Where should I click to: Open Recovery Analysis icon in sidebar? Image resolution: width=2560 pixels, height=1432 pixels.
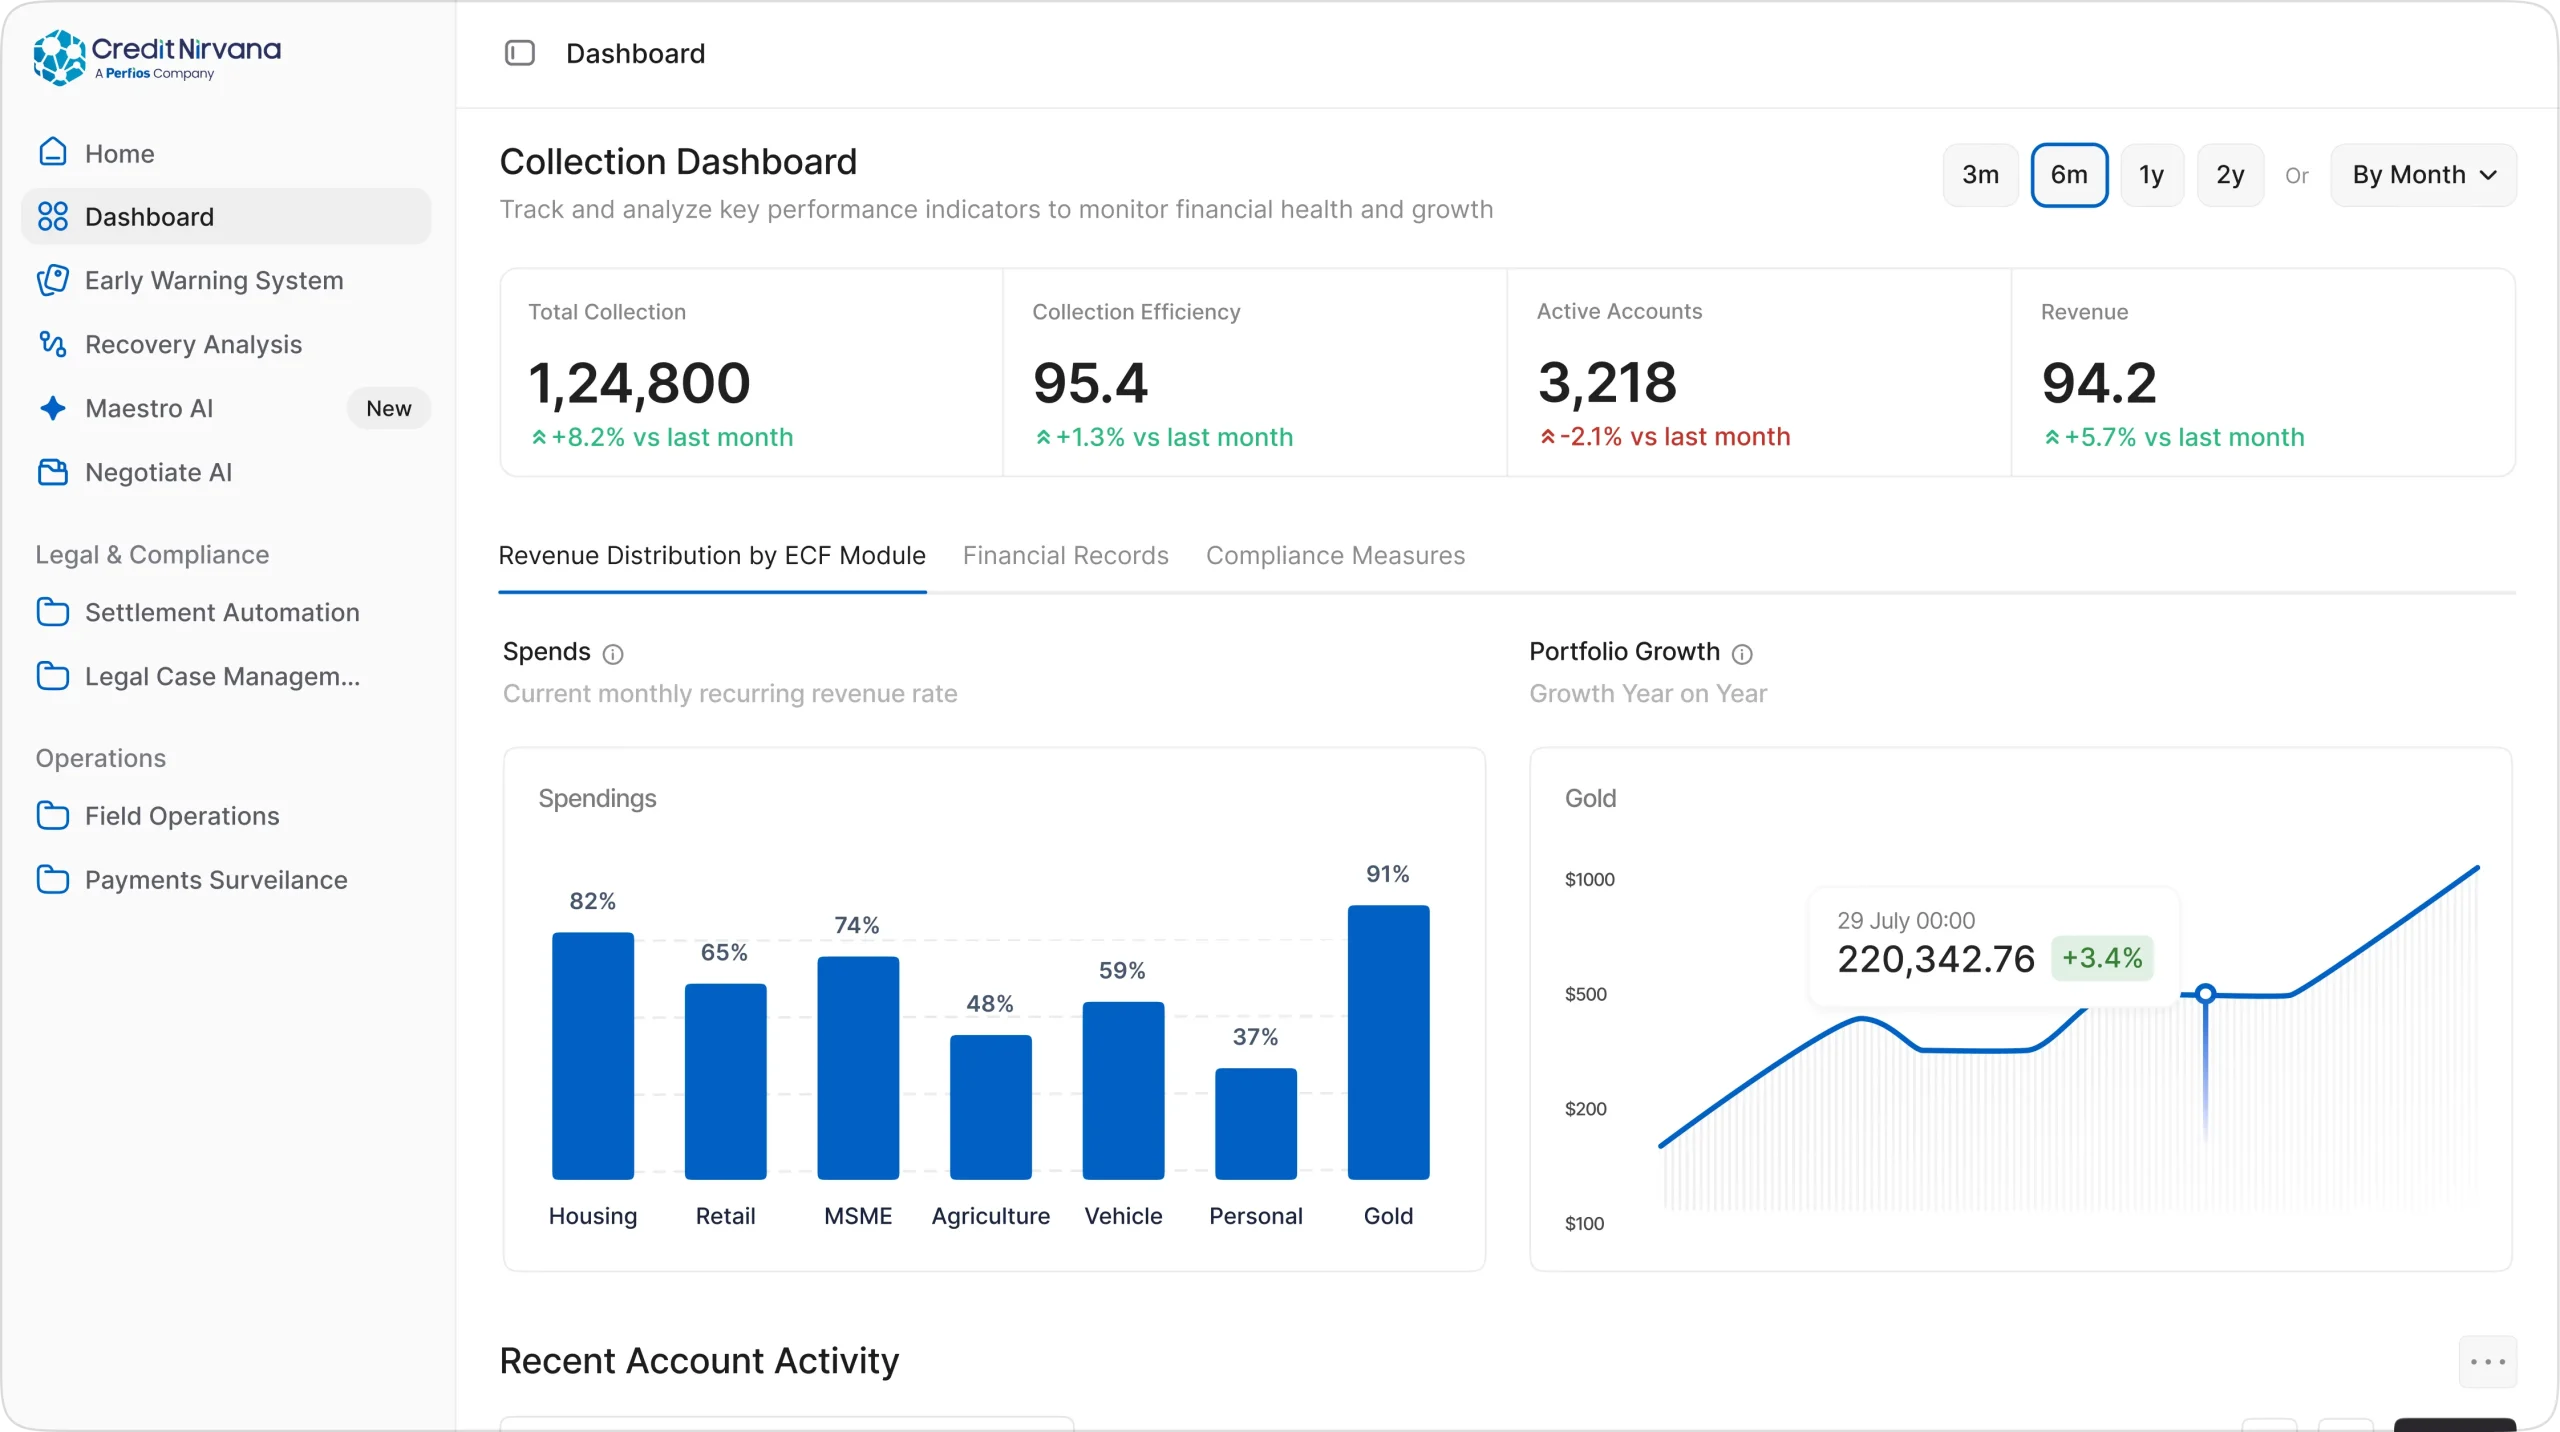(53, 344)
